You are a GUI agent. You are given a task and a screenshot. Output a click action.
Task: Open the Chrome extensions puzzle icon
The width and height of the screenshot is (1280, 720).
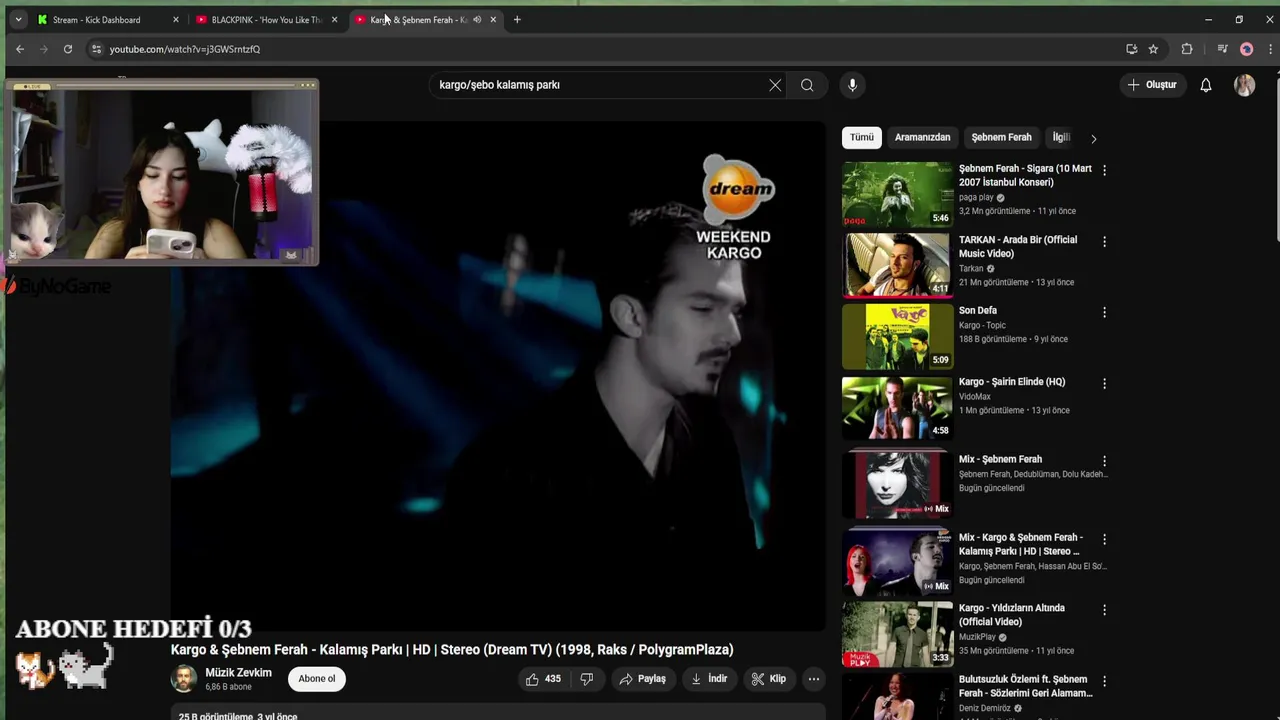[1187, 49]
